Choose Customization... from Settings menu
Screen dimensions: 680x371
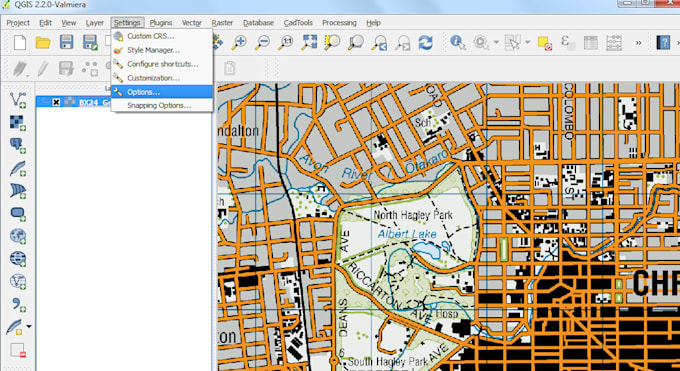[162, 78]
